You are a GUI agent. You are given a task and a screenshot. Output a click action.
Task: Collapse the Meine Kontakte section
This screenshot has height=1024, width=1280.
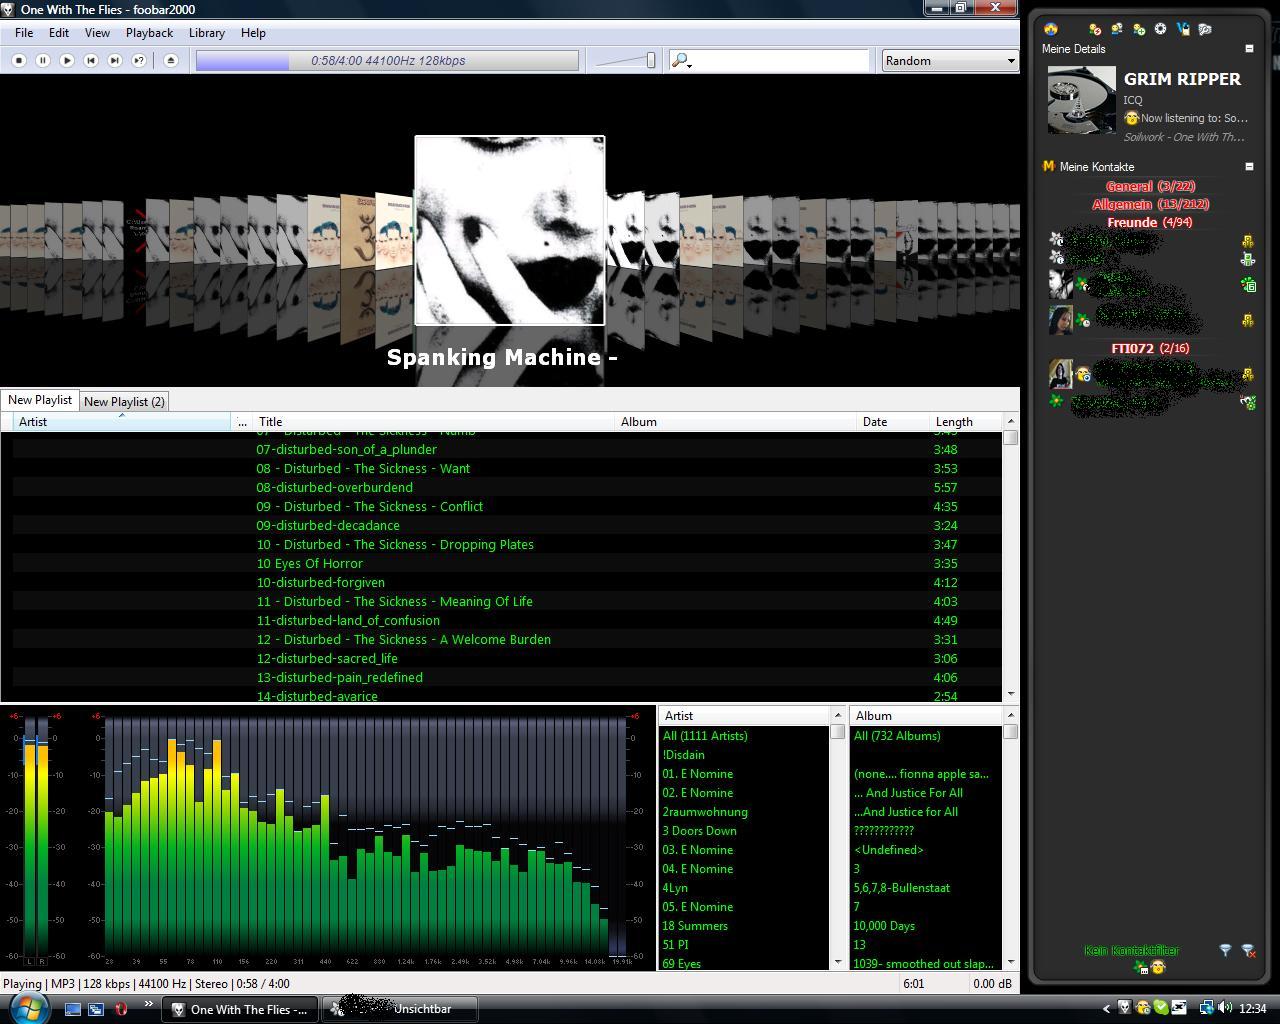1249,166
